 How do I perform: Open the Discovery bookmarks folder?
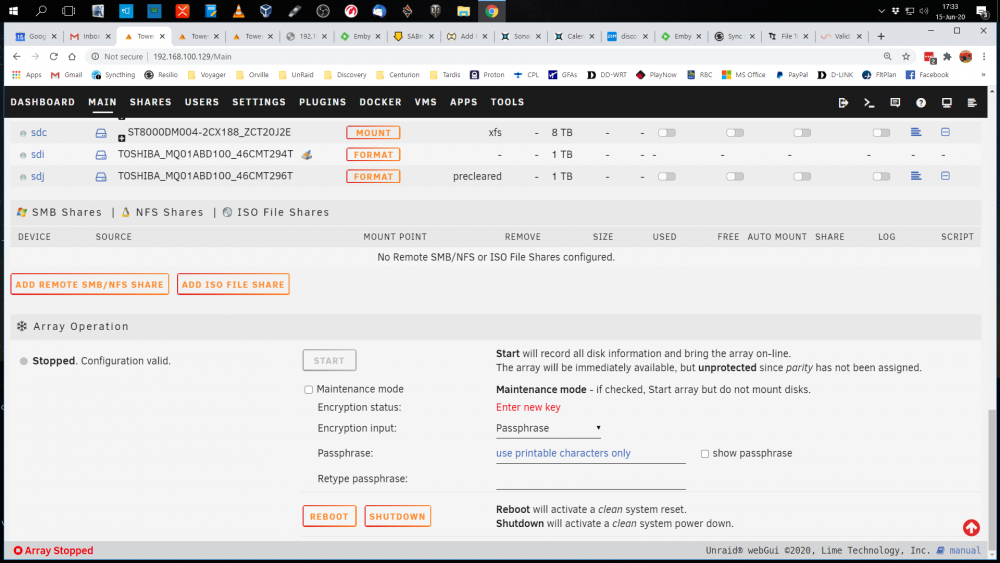(346, 75)
